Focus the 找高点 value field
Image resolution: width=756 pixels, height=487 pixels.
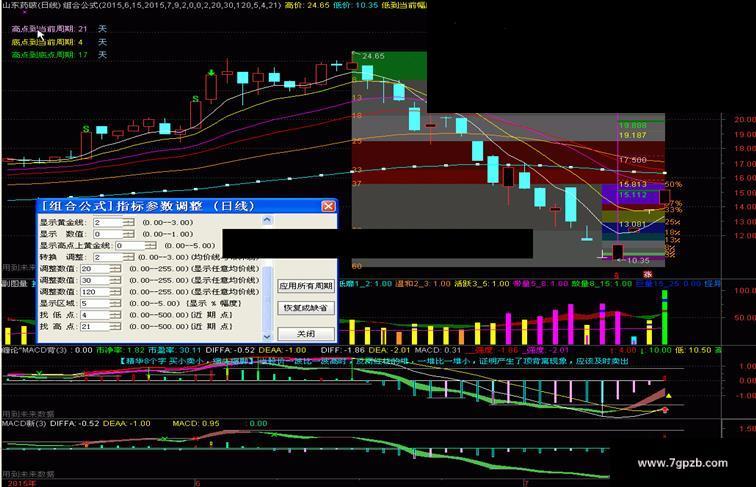tap(95, 326)
